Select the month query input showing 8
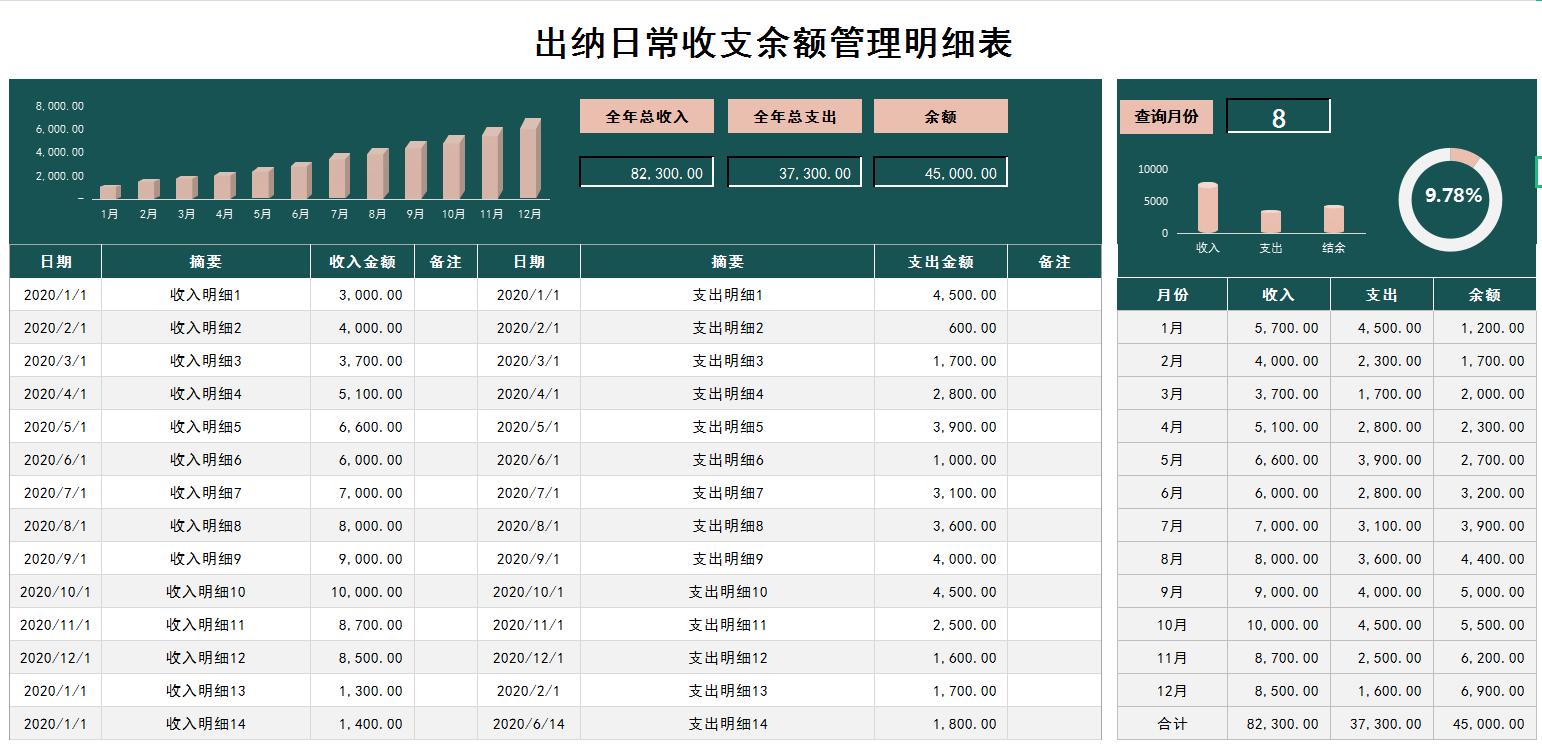The width and height of the screenshot is (1542, 746). click(x=1278, y=115)
